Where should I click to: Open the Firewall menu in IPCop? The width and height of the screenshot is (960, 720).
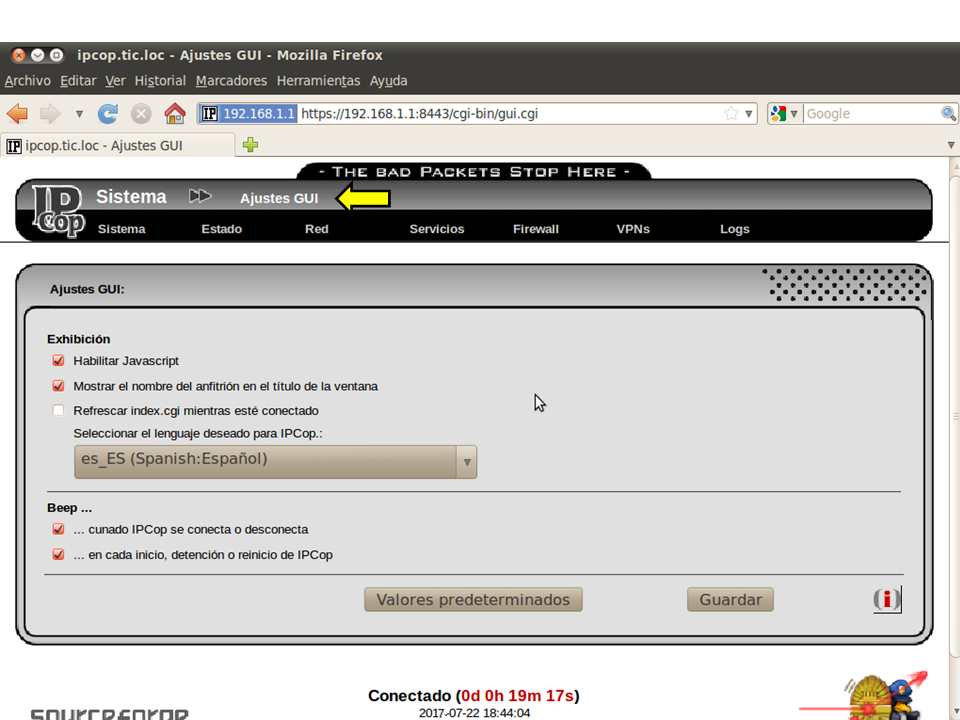pyautogui.click(x=535, y=229)
